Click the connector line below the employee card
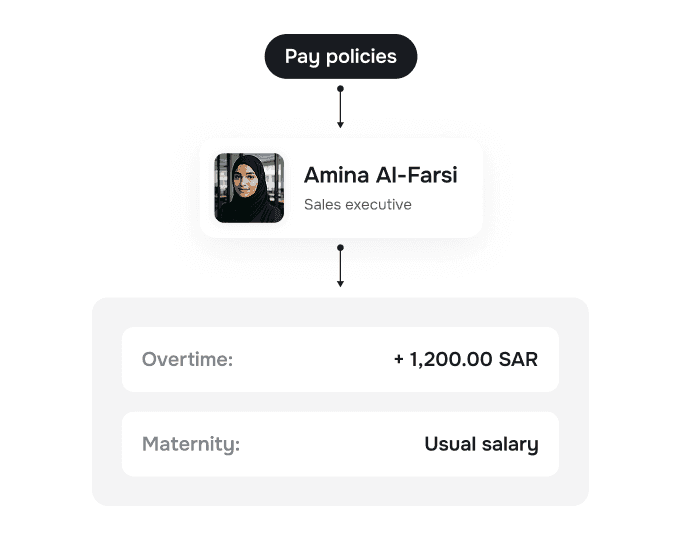 (340, 264)
